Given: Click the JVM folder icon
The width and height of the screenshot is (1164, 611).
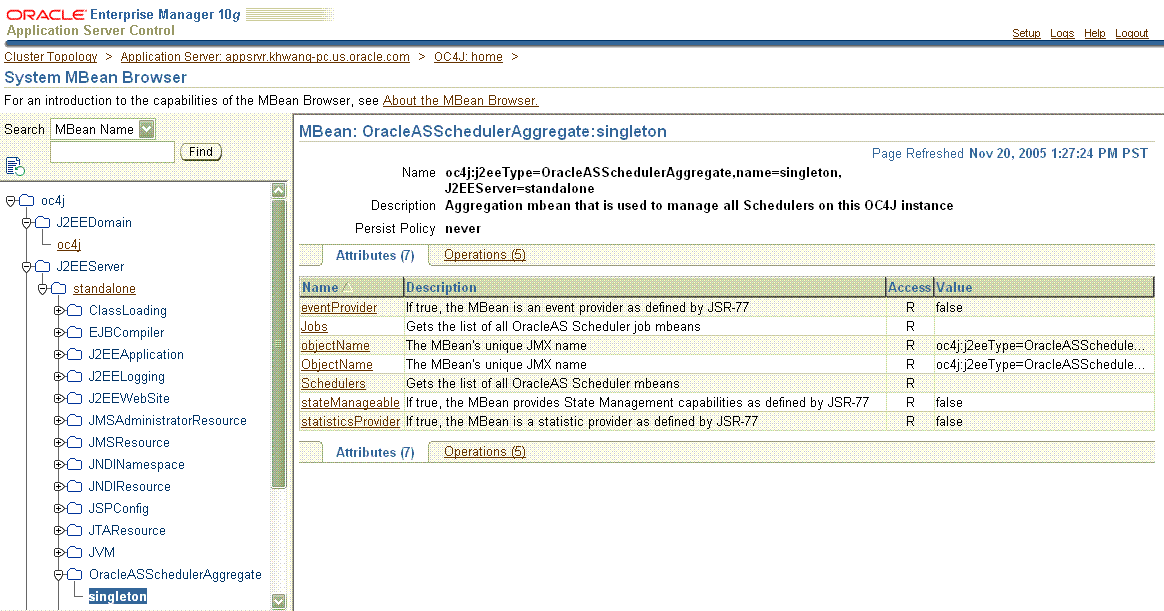Looking at the screenshot, I should coord(74,552).
